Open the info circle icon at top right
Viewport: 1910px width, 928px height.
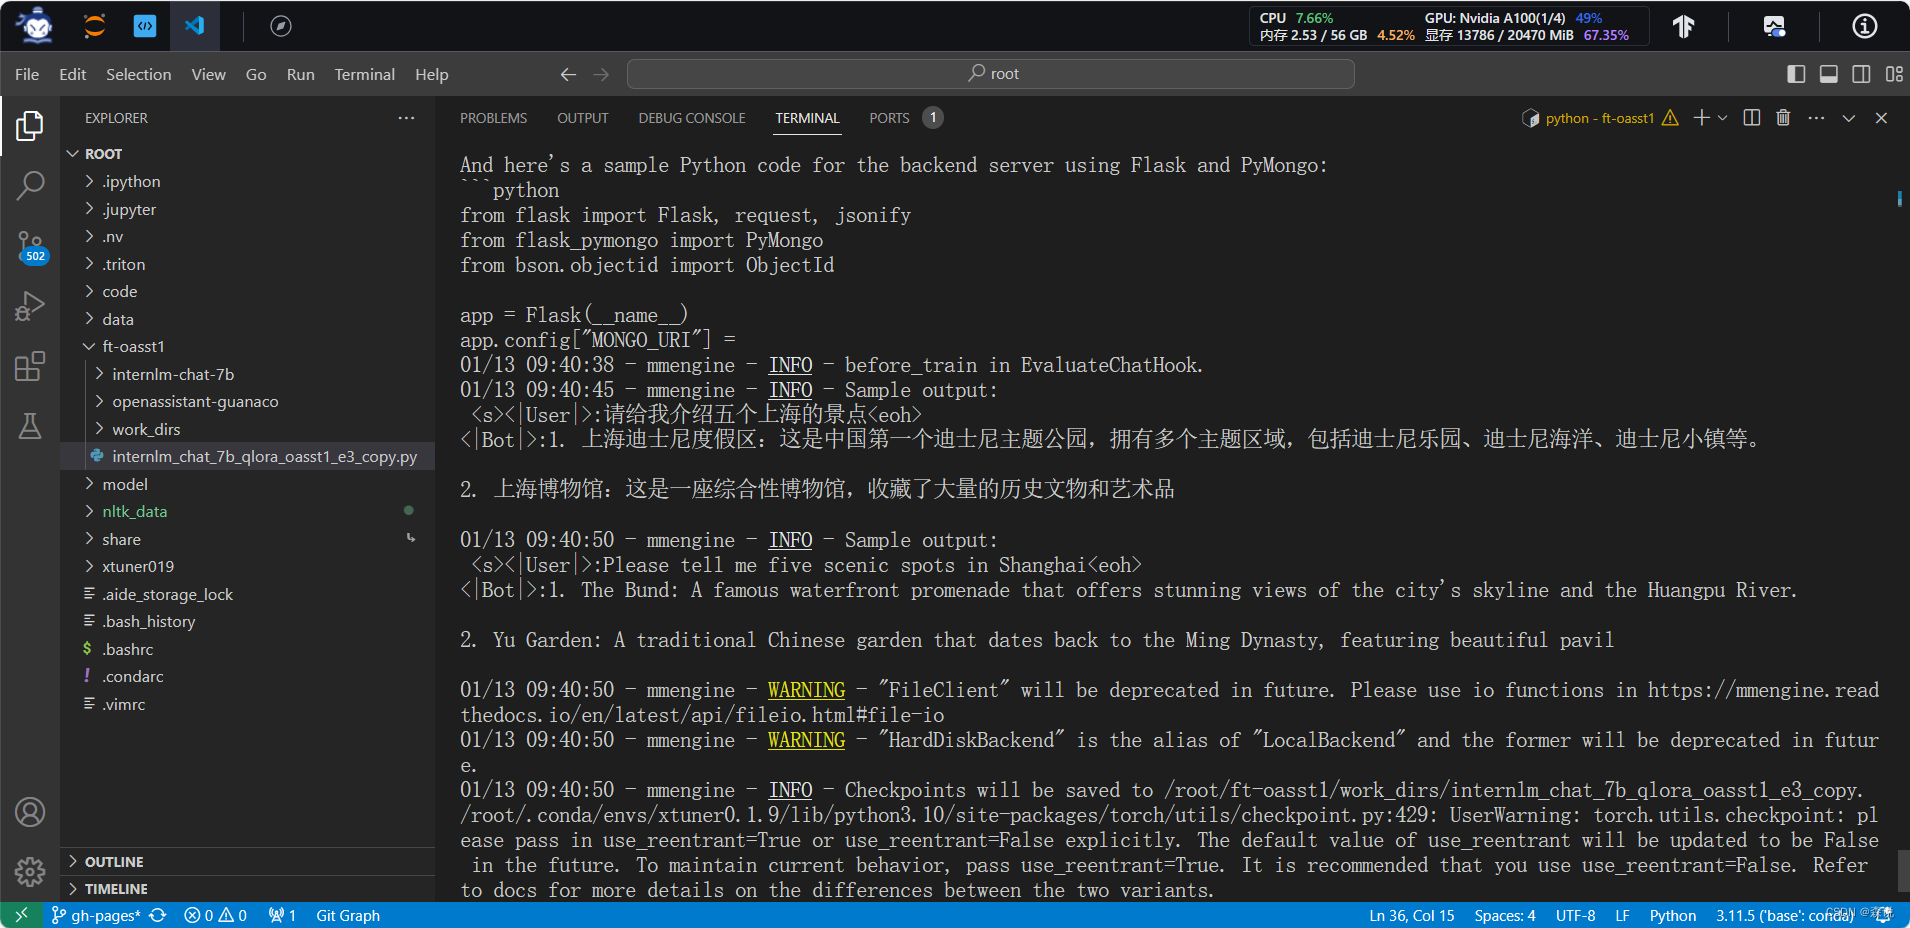point(1865,26)
